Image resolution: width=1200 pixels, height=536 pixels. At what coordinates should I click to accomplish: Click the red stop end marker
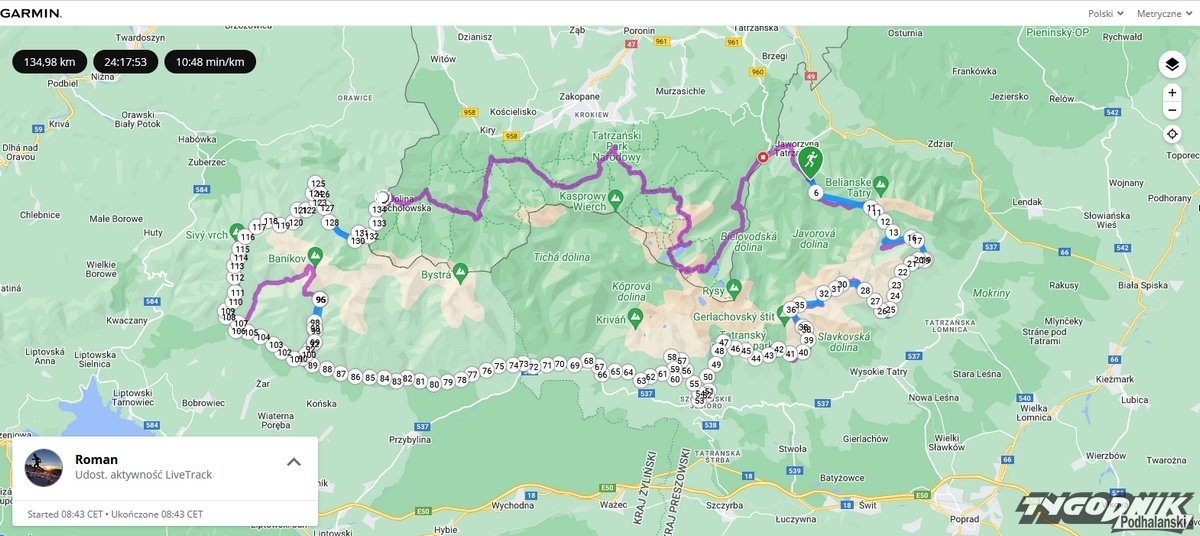coord(763,157)
